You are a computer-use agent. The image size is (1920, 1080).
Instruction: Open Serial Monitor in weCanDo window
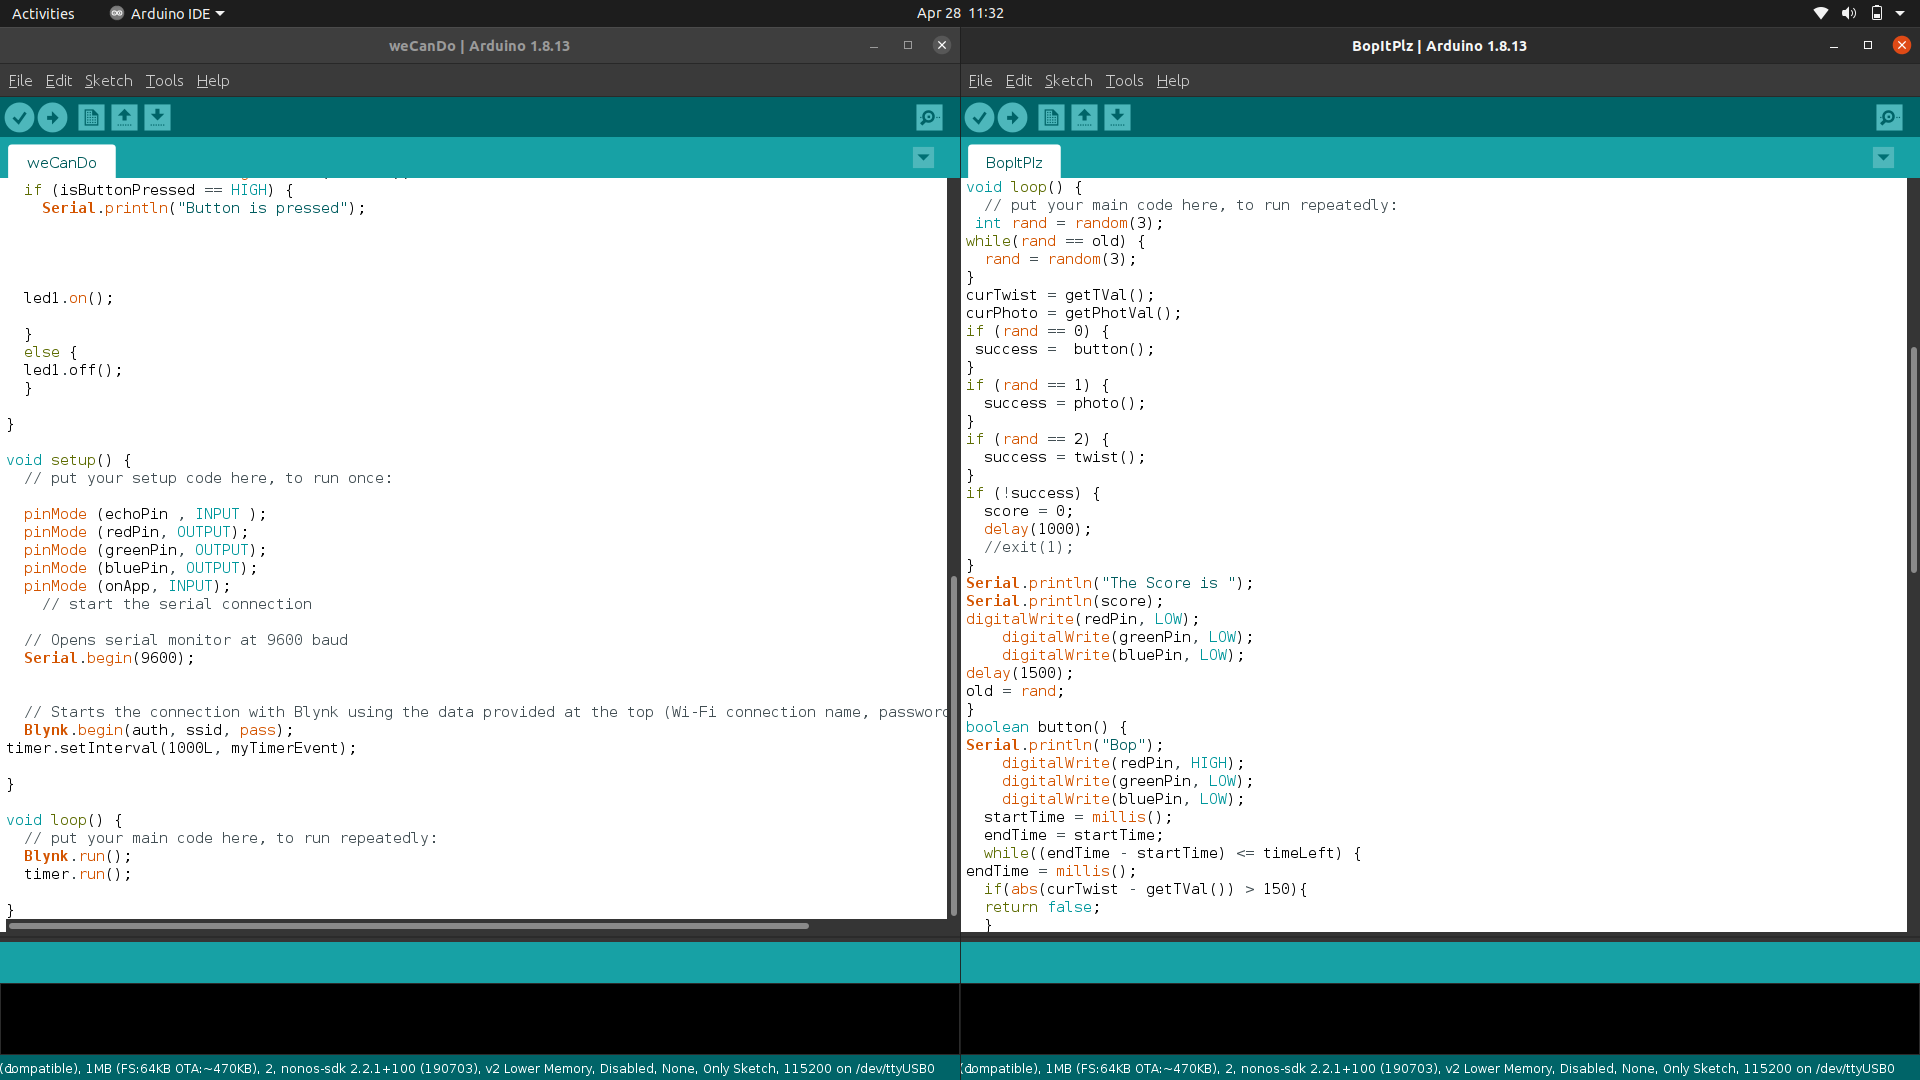(929, 118)
